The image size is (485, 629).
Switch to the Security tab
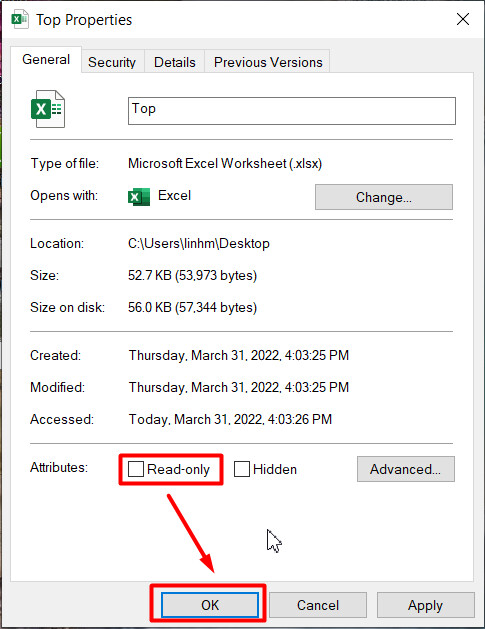(x=112, y=62)
